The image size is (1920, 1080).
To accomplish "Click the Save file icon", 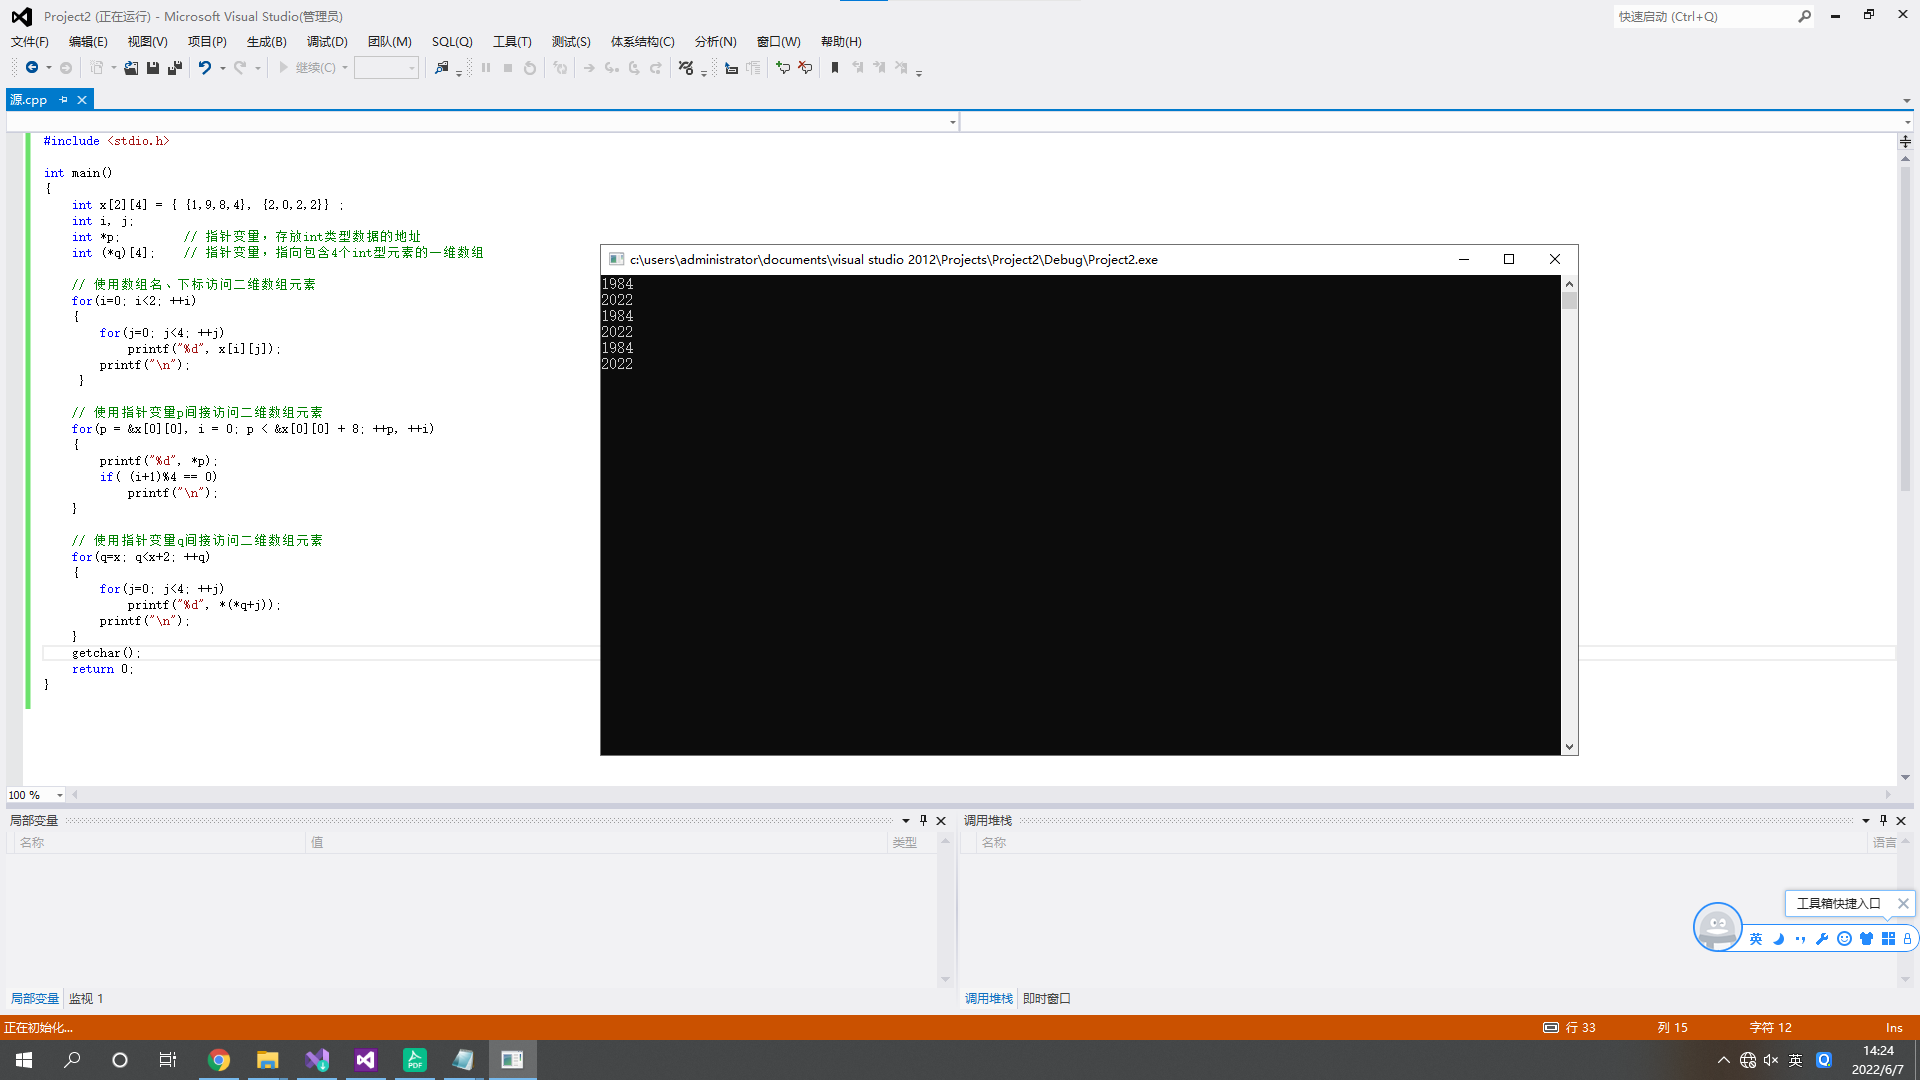I will point(153,68).
